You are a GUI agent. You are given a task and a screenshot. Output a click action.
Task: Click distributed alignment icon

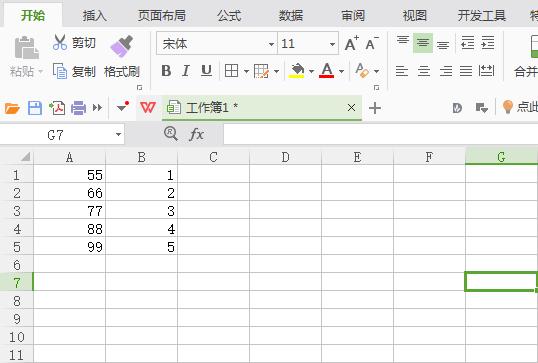[x=487, y=71]
